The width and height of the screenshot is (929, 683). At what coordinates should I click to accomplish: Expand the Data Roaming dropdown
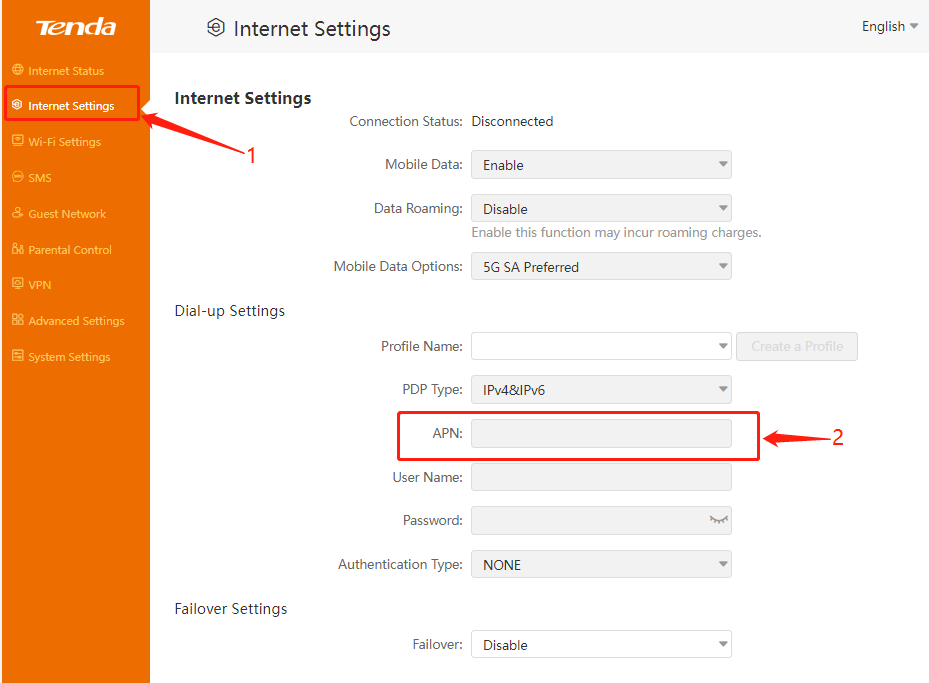pos(601,209)
